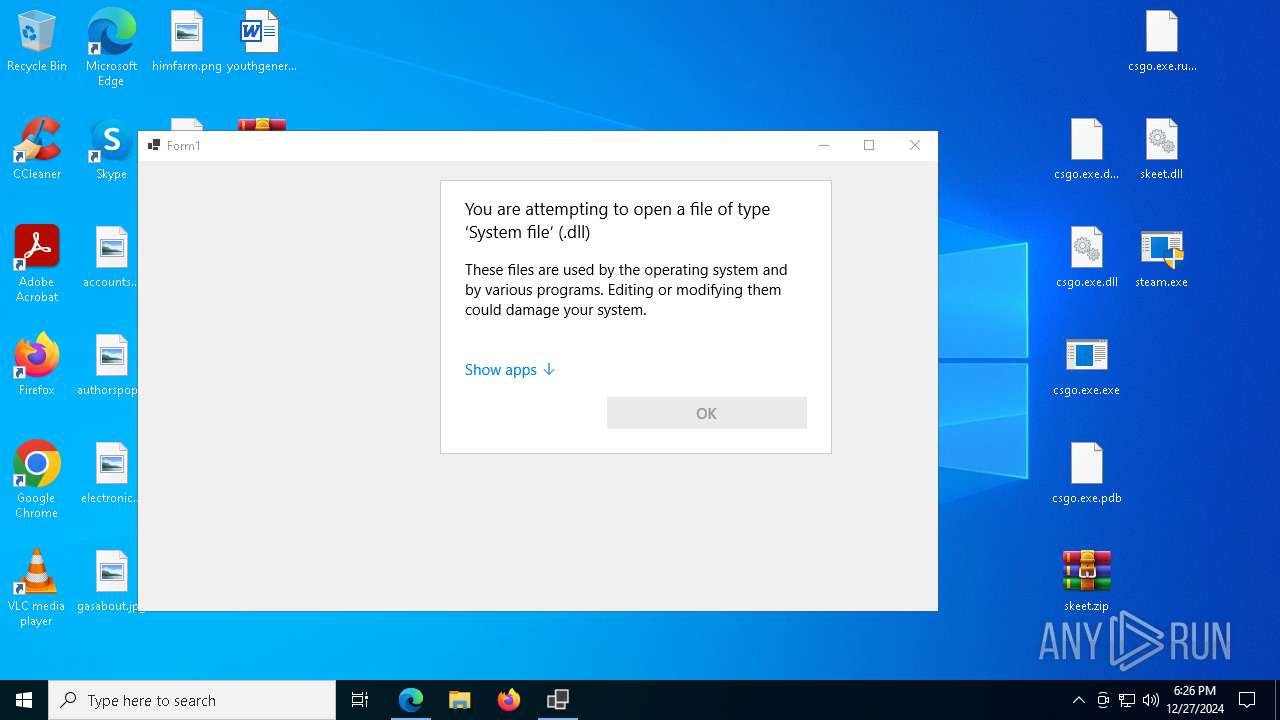Select the csgo.exe.d file icon

[x=1087, y=150]
